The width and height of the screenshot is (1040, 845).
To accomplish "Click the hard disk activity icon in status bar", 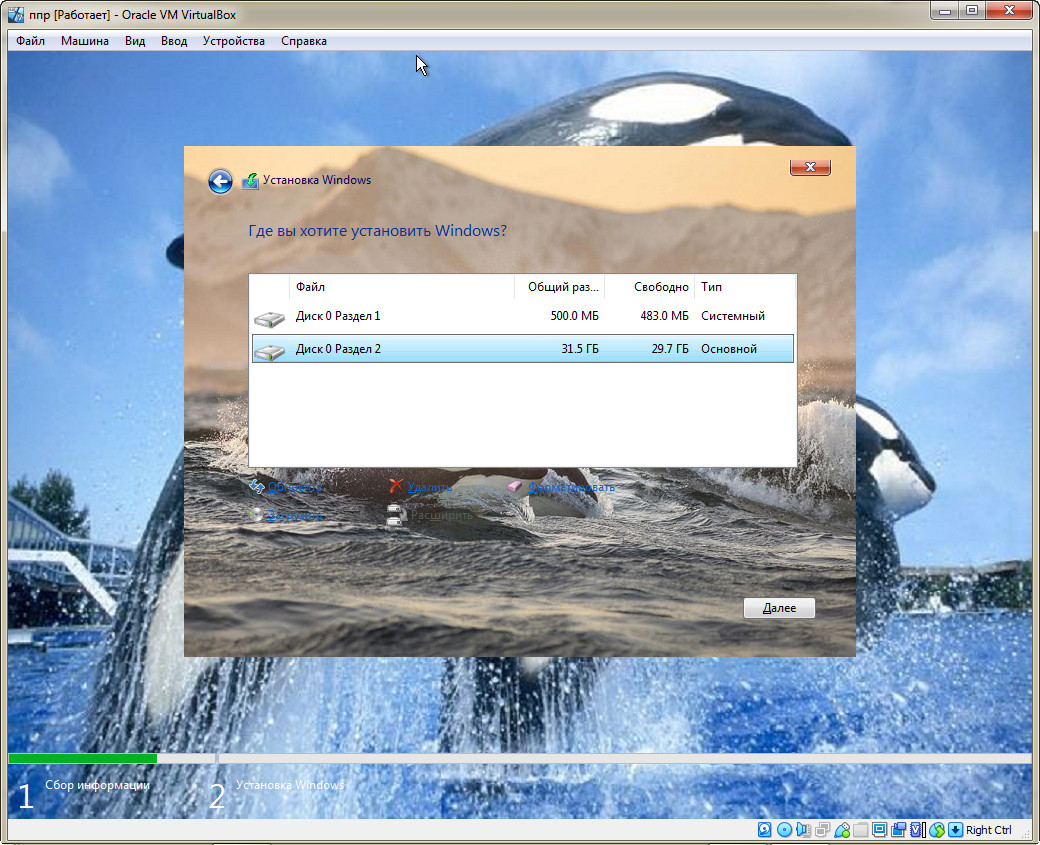I will tap(765, 830).
